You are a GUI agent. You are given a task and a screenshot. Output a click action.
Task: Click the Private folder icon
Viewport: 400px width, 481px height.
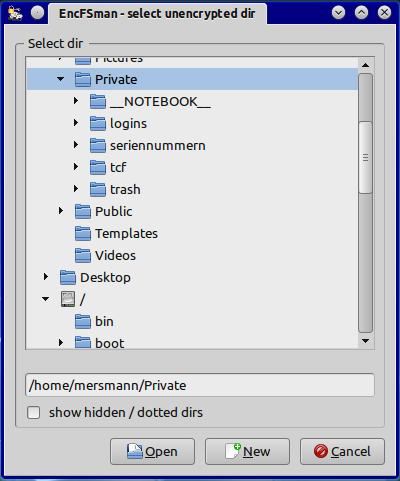tap(83, 79)
